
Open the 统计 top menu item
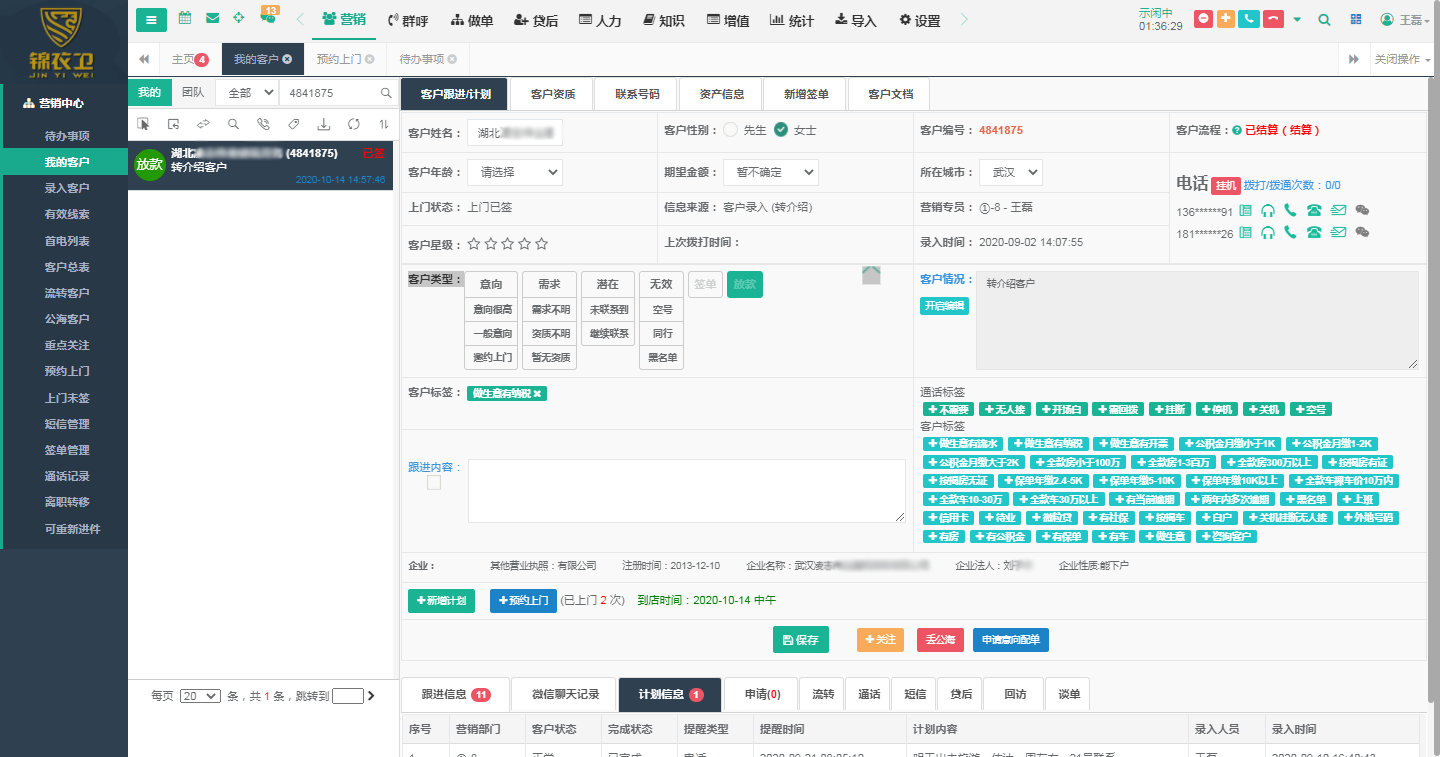(791, 20)
